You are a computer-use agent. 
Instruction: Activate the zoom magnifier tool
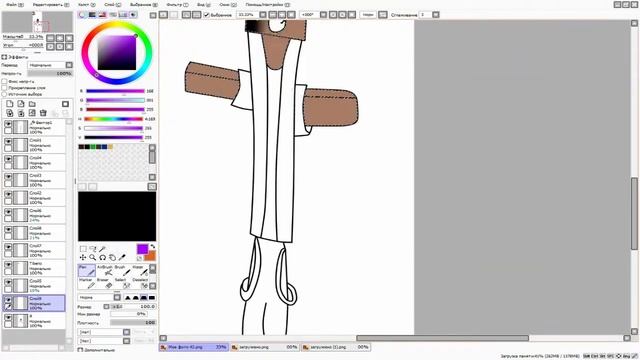click(93, 258)
